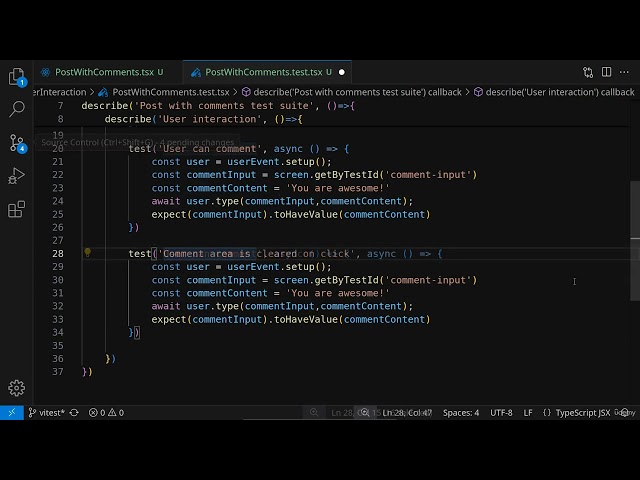Open the Manage gear menu
Viewport: 640px width, 480px height.
(16, 388)
